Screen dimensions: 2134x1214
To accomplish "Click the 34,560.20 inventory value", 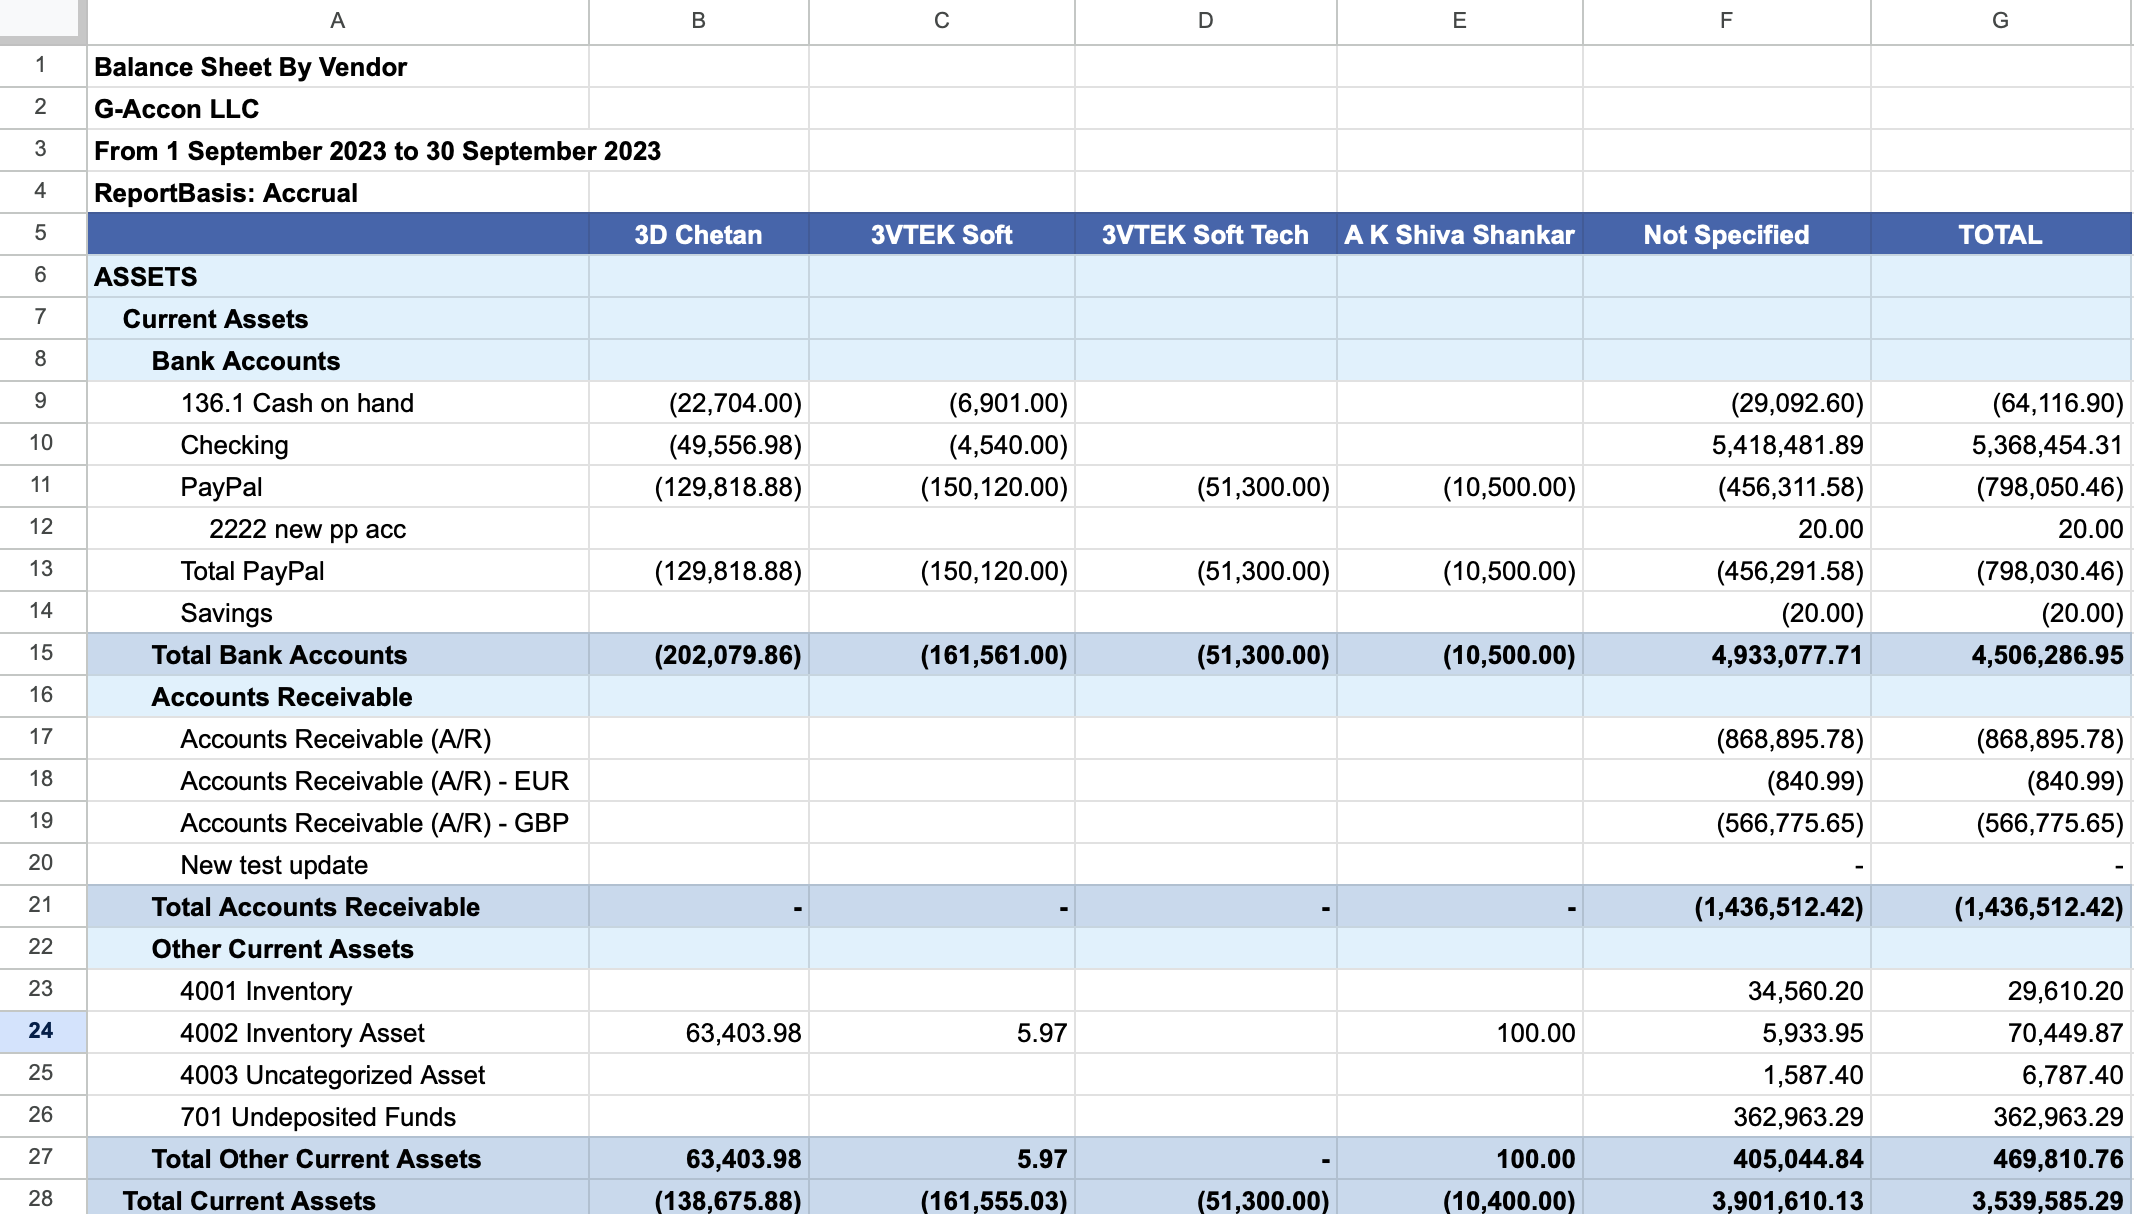I will 1805,991.
